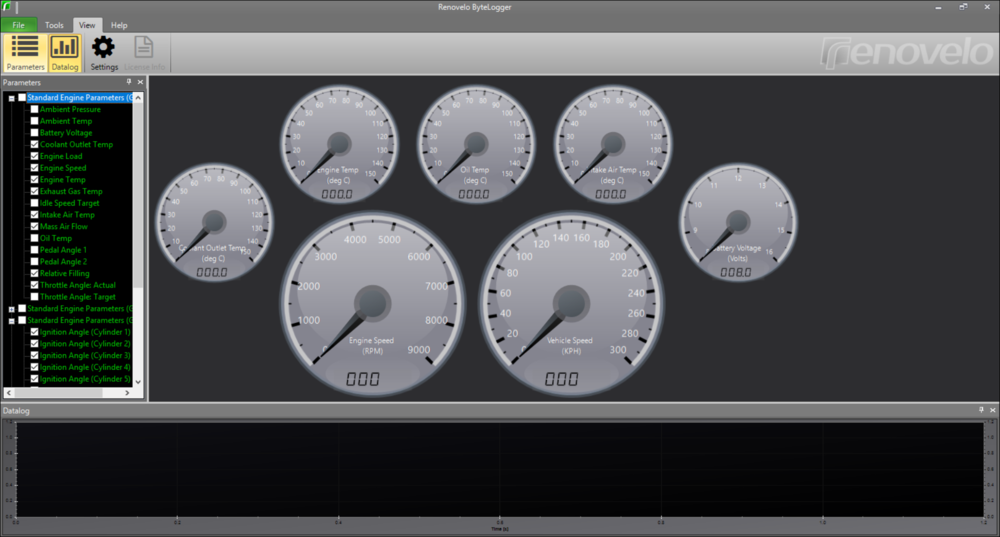Collapse the first Standard Engine Parameters group
This screenshot has height=537, width=1000.
[11, 98]
